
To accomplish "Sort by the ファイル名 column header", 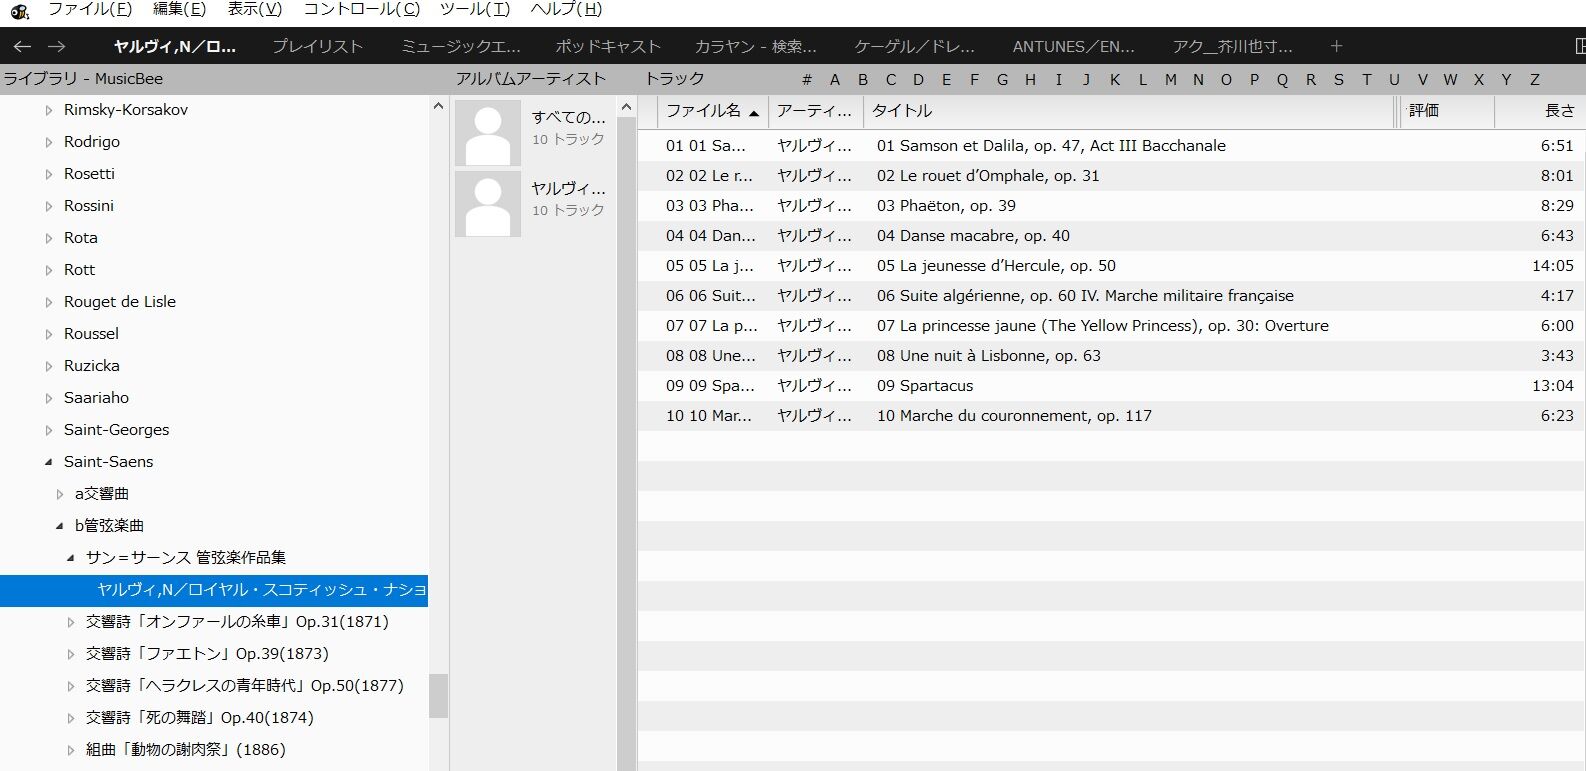I will (712, 111).
